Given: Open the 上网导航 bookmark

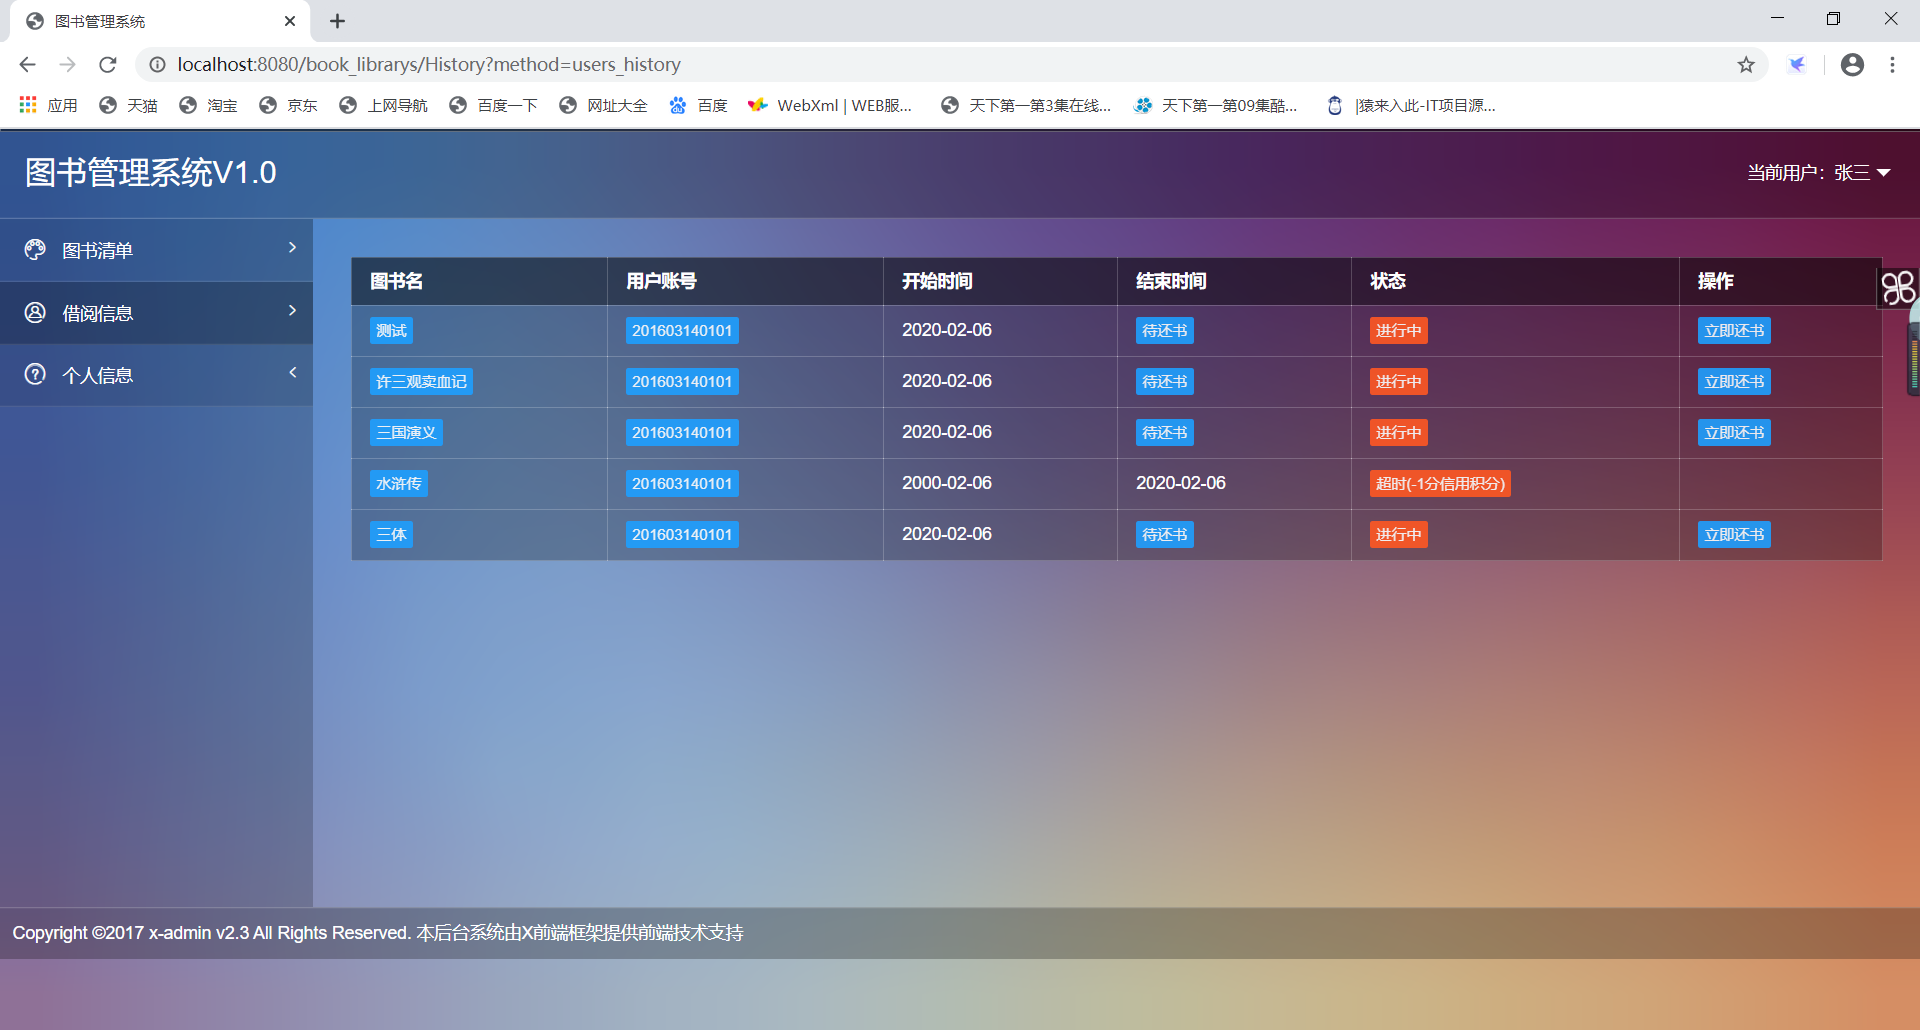Looking at the screenshot, I should tap(383, 105).
